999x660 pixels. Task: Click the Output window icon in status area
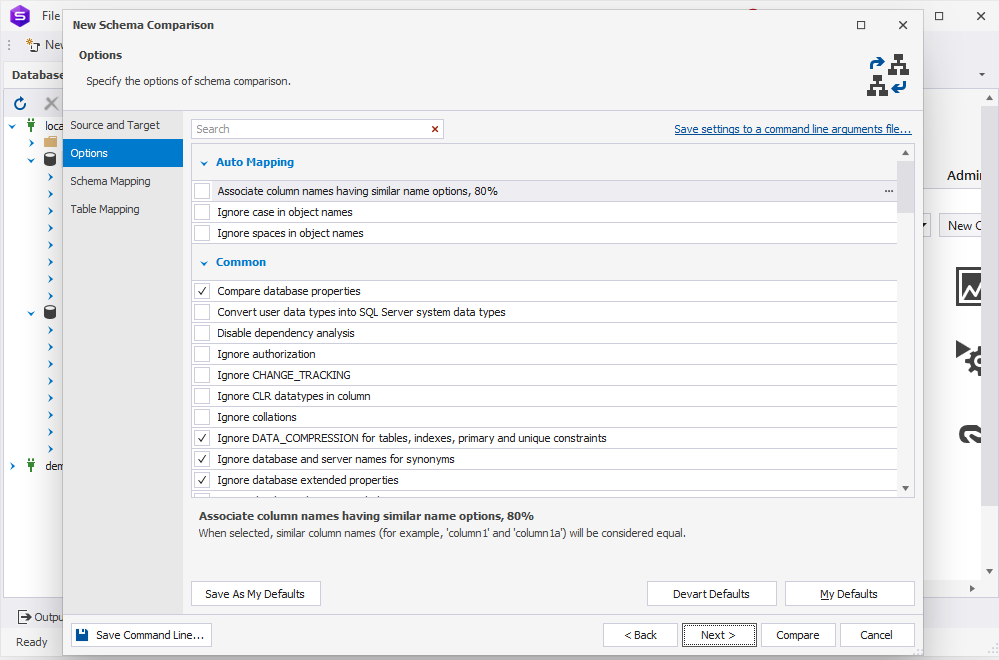(x=25, y=617)
